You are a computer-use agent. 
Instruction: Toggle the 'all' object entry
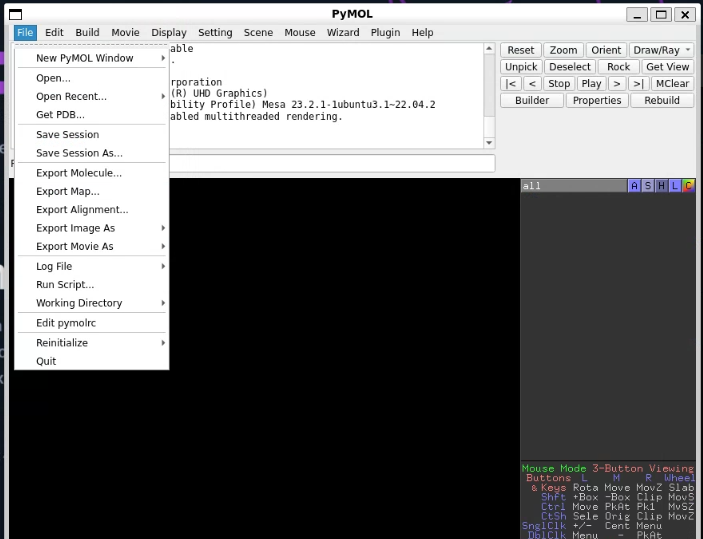572,186
